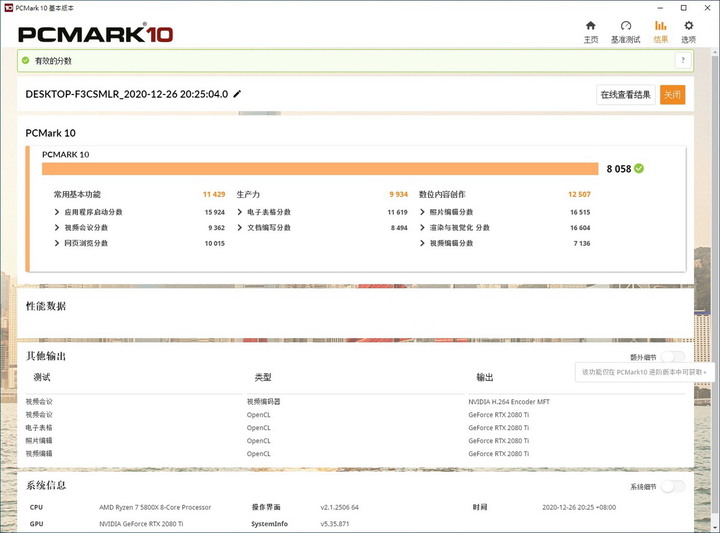
Task: Click the 测试 column header
Action: (x=42, y=377)
